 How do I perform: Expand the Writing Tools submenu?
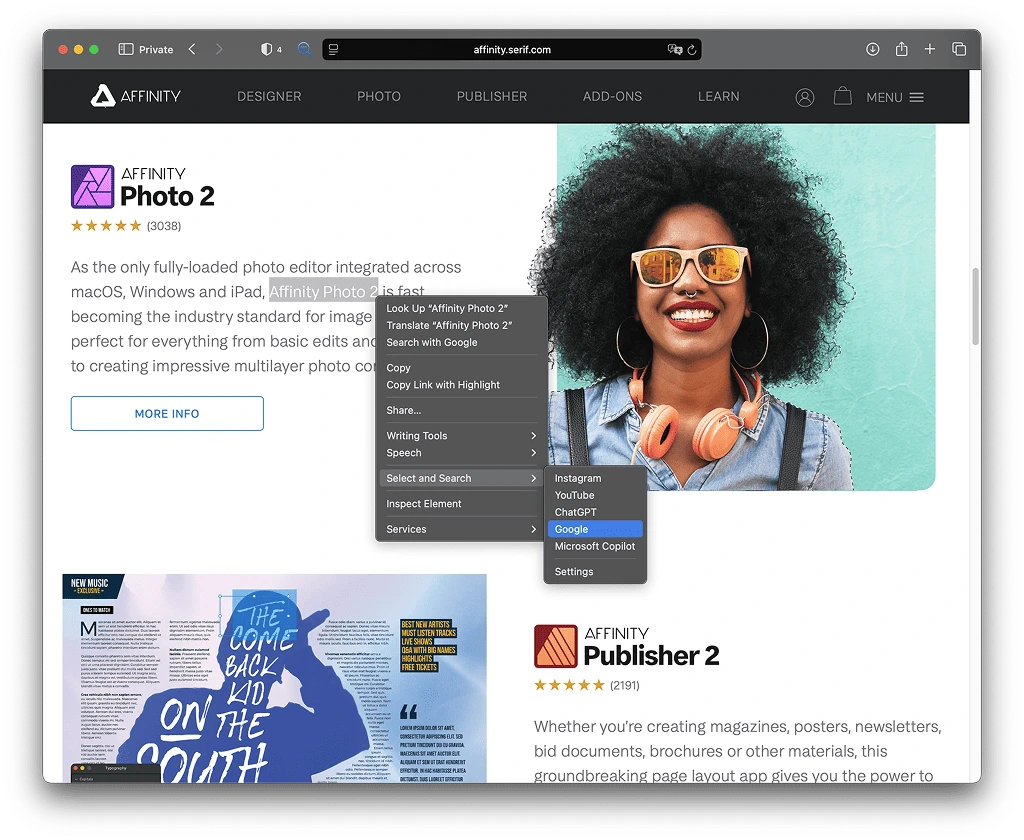(x=460, y=436)
